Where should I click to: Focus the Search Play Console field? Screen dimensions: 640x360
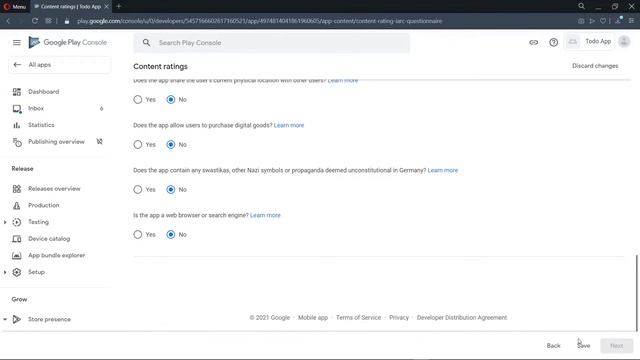271,42
